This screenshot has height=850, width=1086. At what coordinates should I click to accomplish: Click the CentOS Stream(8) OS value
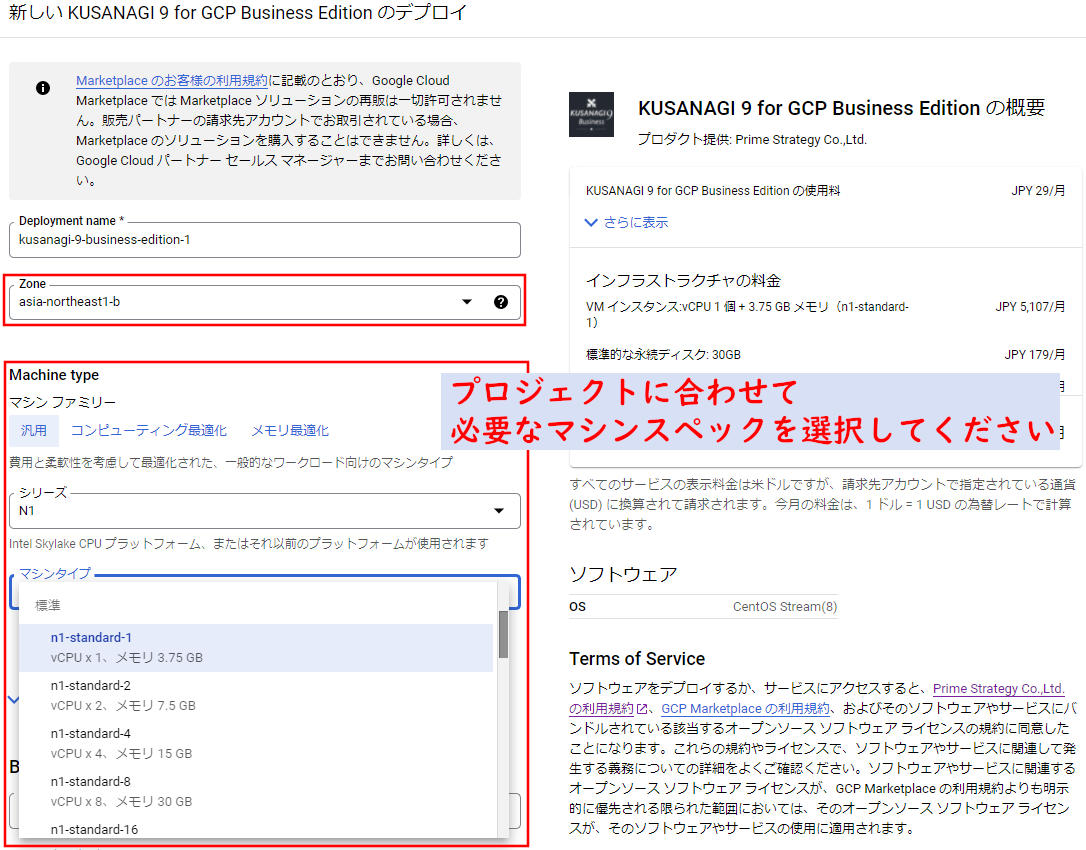785,607
